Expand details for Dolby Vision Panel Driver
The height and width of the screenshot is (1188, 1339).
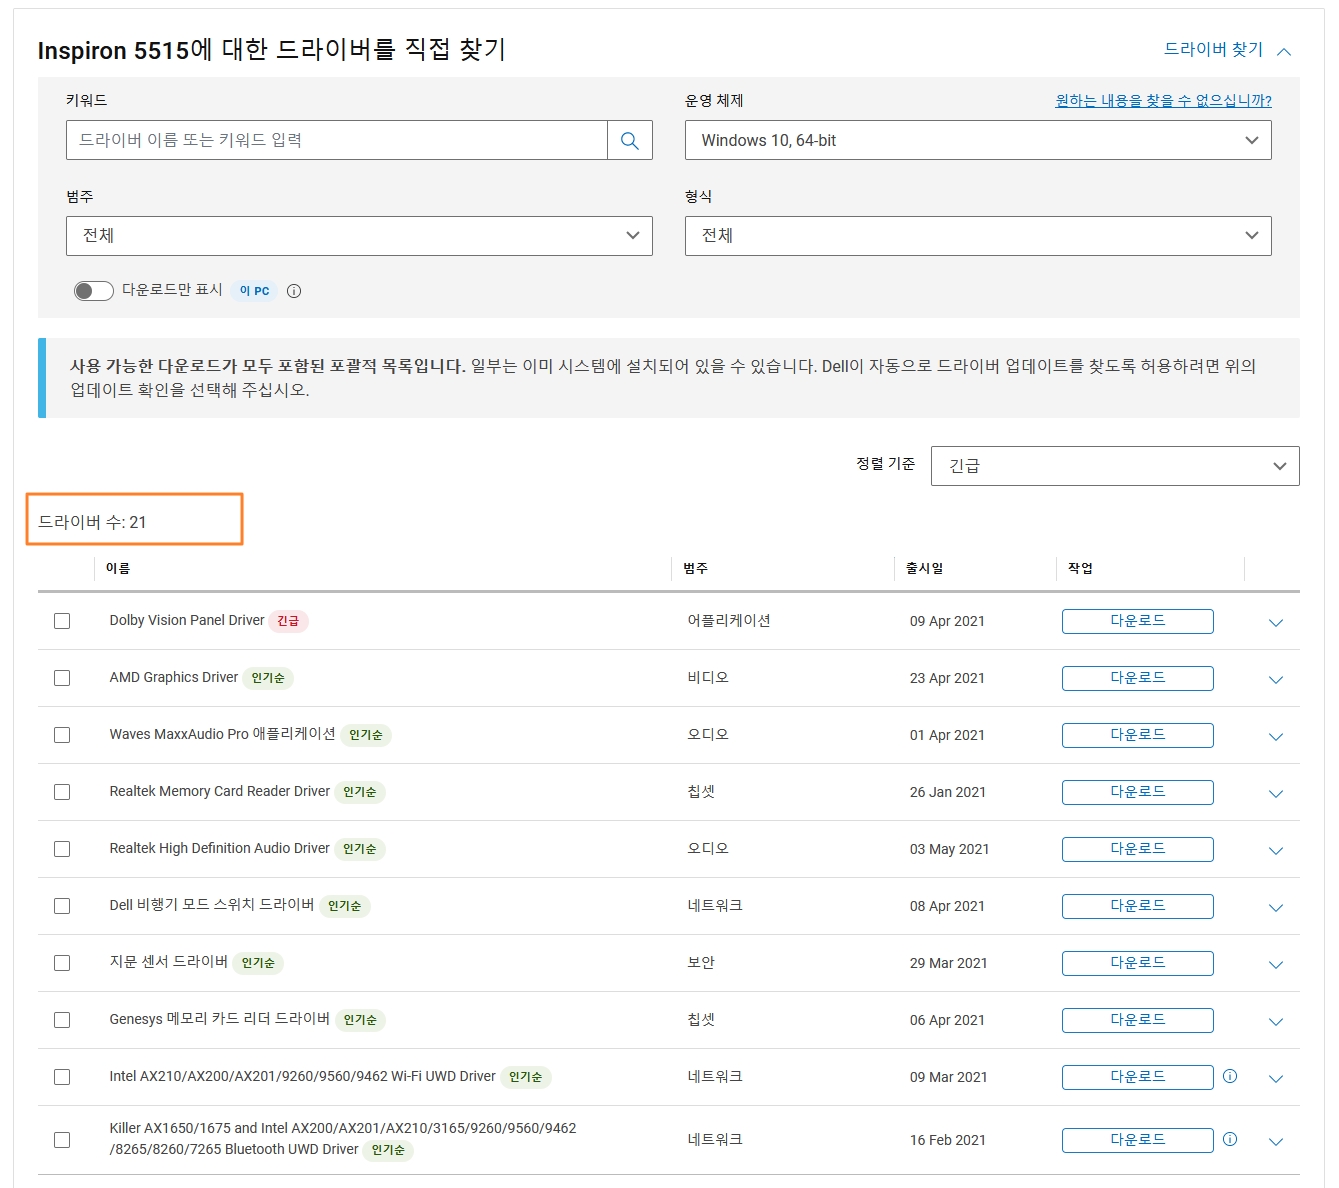(1275, 621)
